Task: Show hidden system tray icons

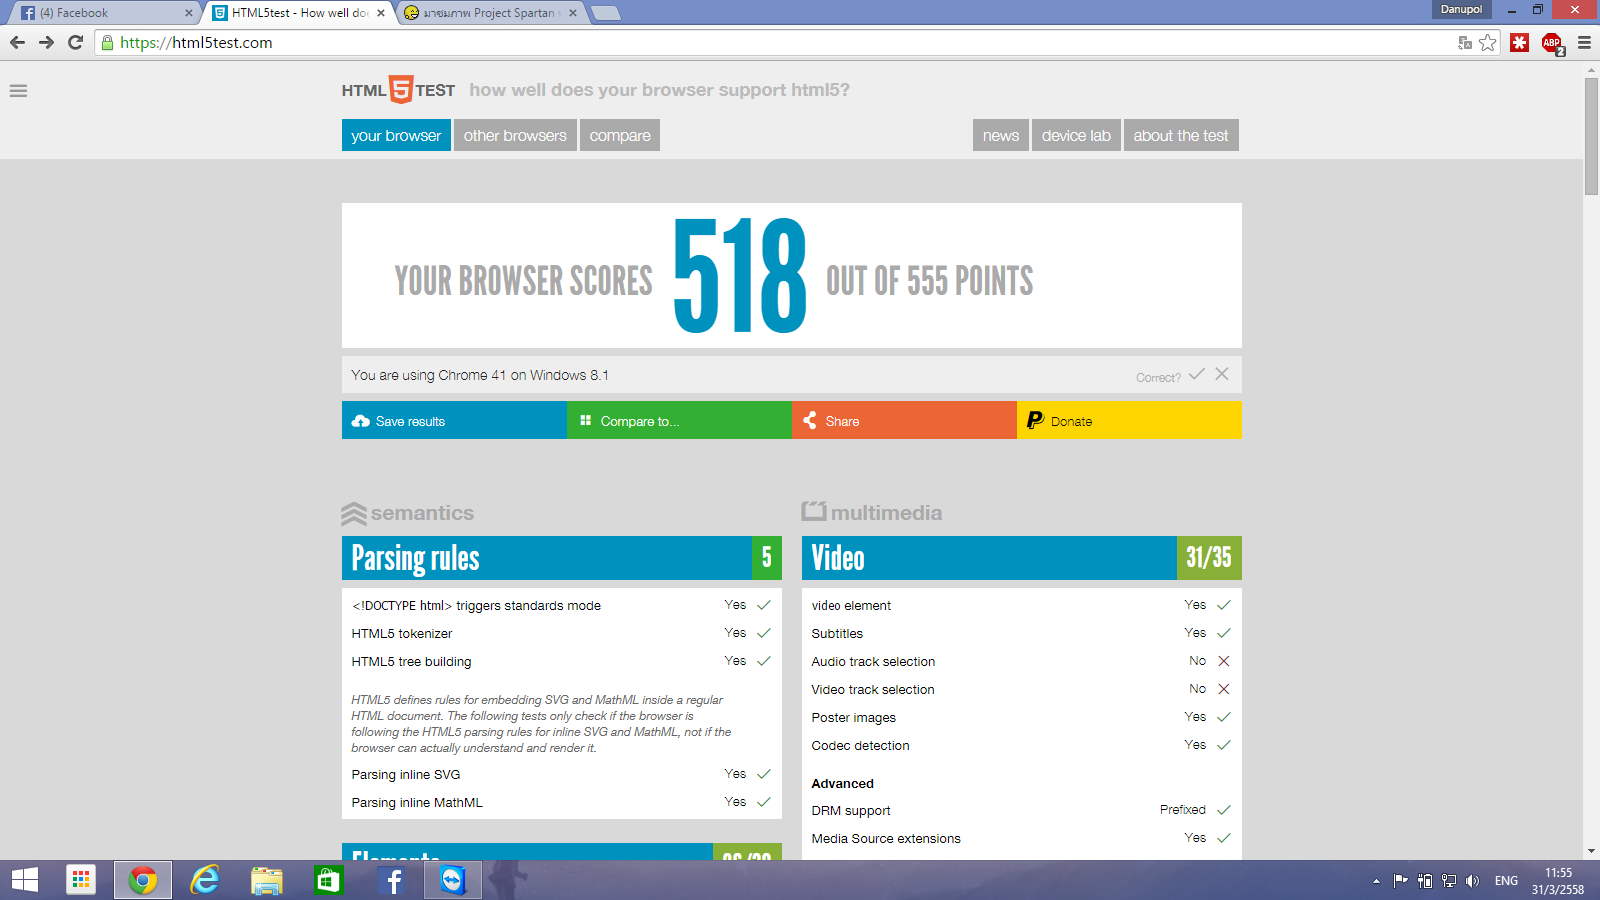Action: coord(1376,881)
